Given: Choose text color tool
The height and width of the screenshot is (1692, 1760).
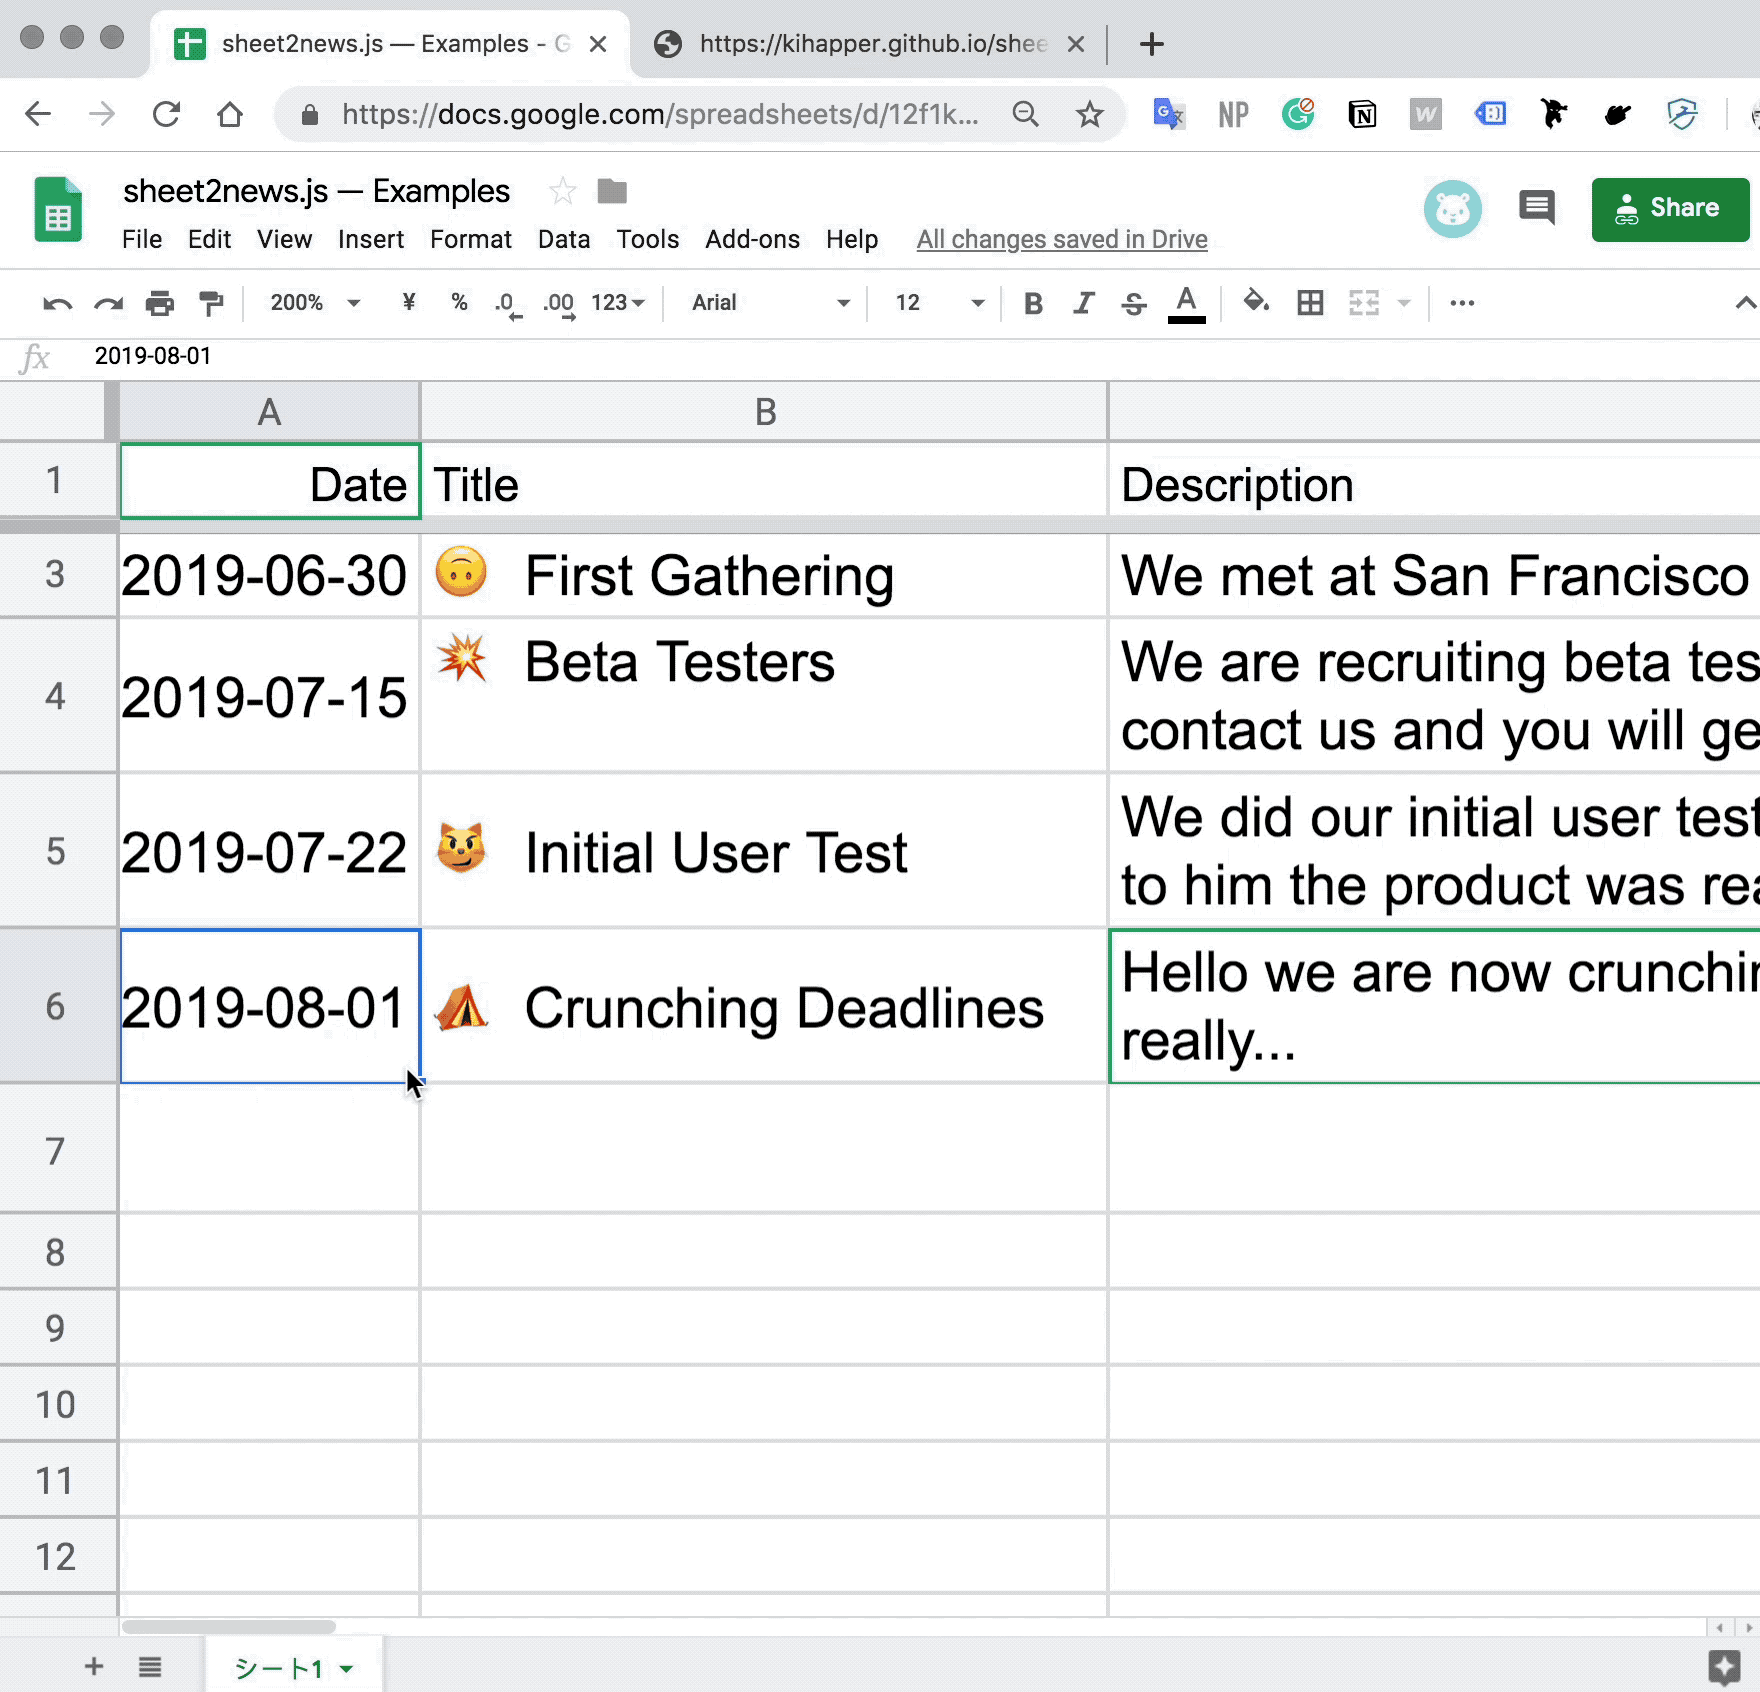Looking at the screenshot, I should coord(1186,303).
